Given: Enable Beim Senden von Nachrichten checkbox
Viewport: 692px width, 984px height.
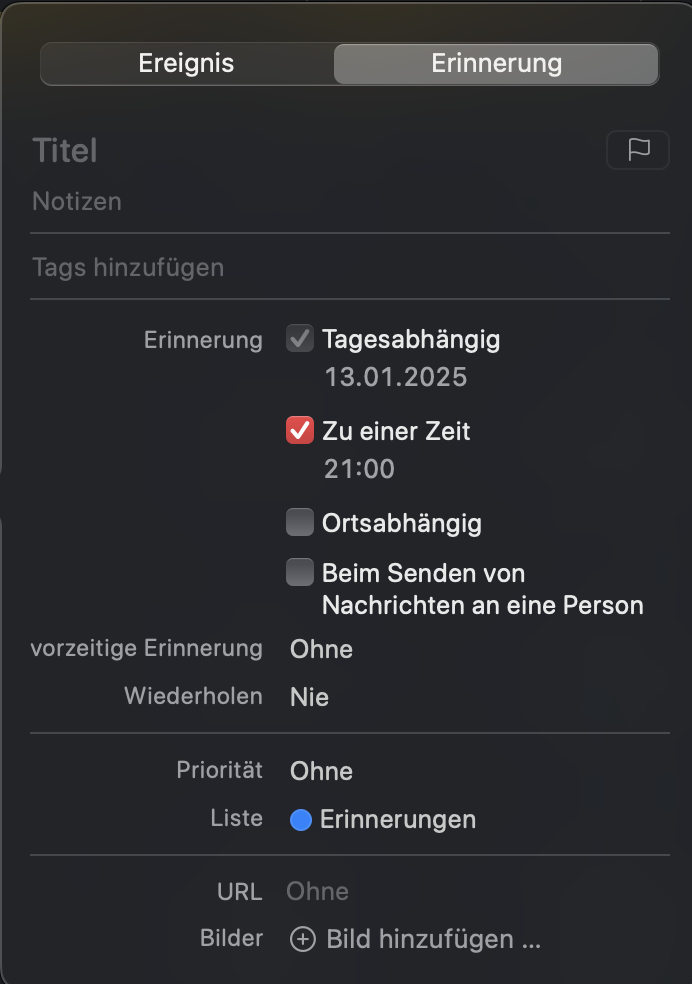Looking at the screenshot, I should point(300,573).
